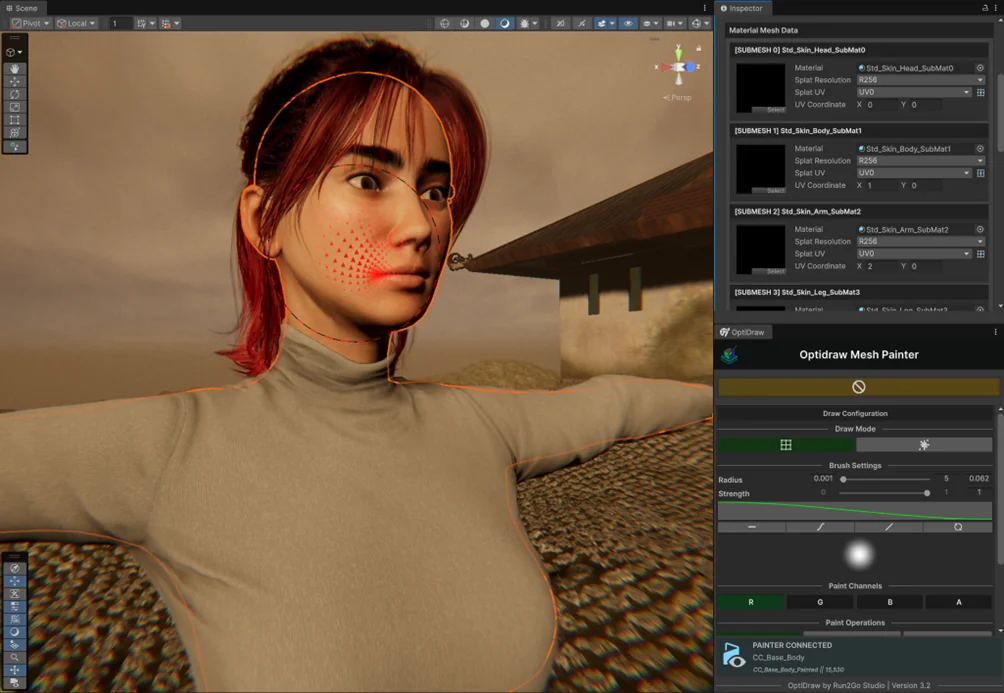Click the object picker for Std_Skin_Head_SubMat0
Image resolution: width=1004 pixels, height=693 pixels.
point(980,68)
